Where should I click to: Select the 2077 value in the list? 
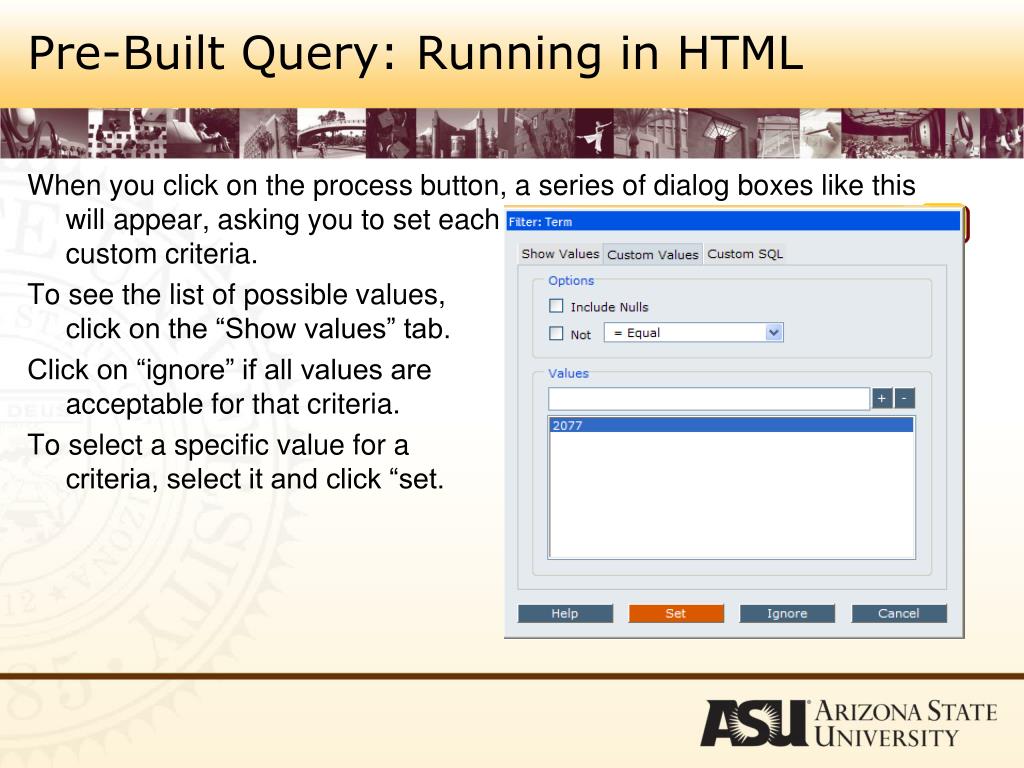[731, 425]
